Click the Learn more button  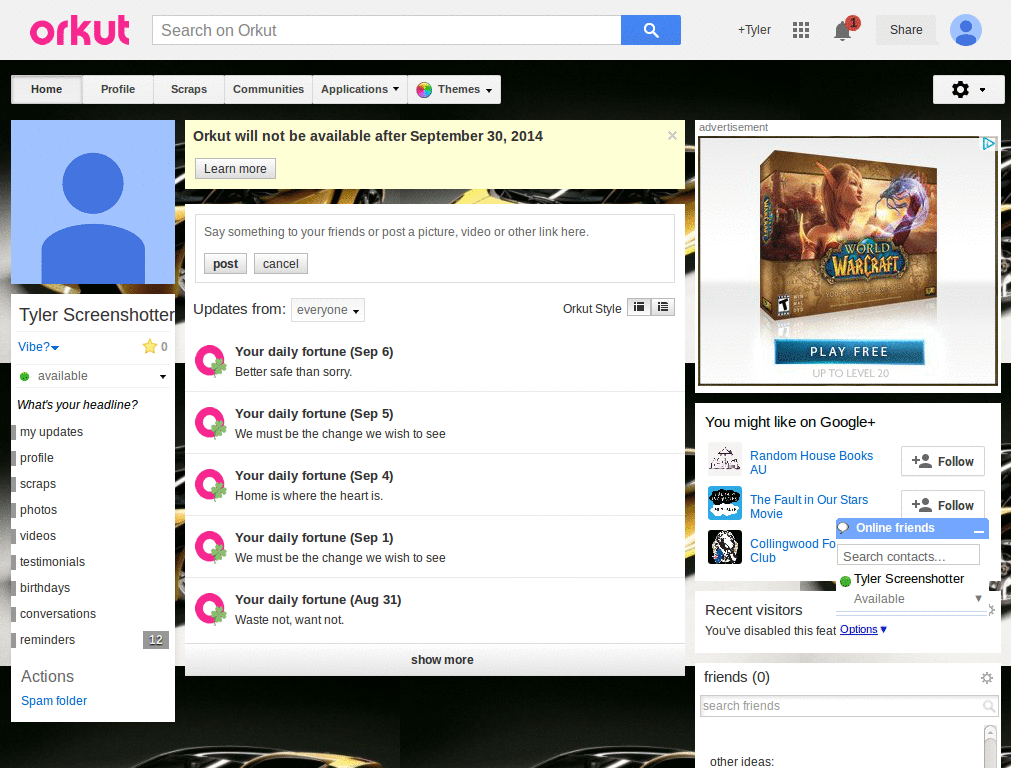tap(235, 168)
